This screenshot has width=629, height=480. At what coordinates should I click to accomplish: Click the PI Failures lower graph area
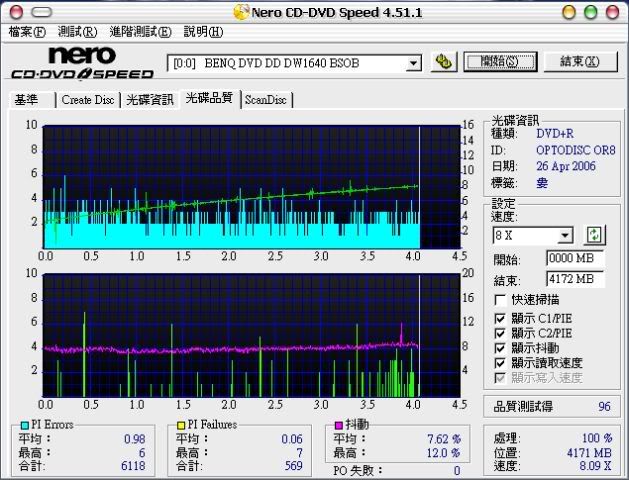pos(252,336)
